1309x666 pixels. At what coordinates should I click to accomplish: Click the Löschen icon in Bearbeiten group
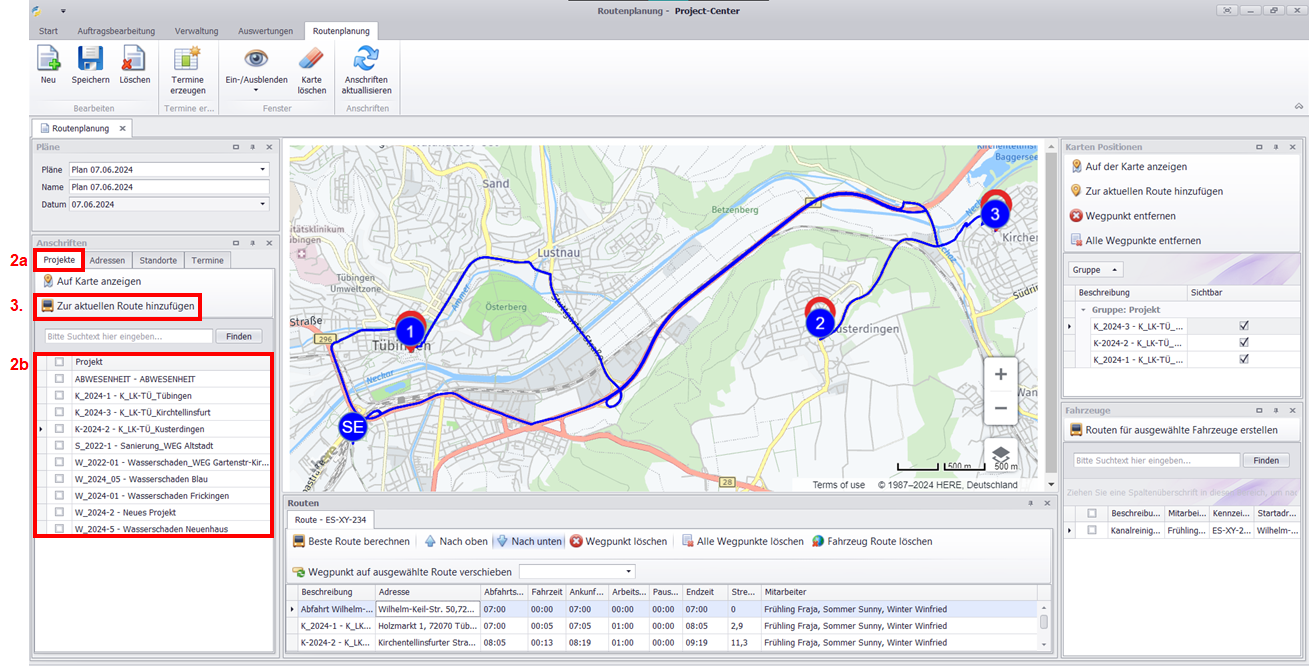[x=134, y=60]
